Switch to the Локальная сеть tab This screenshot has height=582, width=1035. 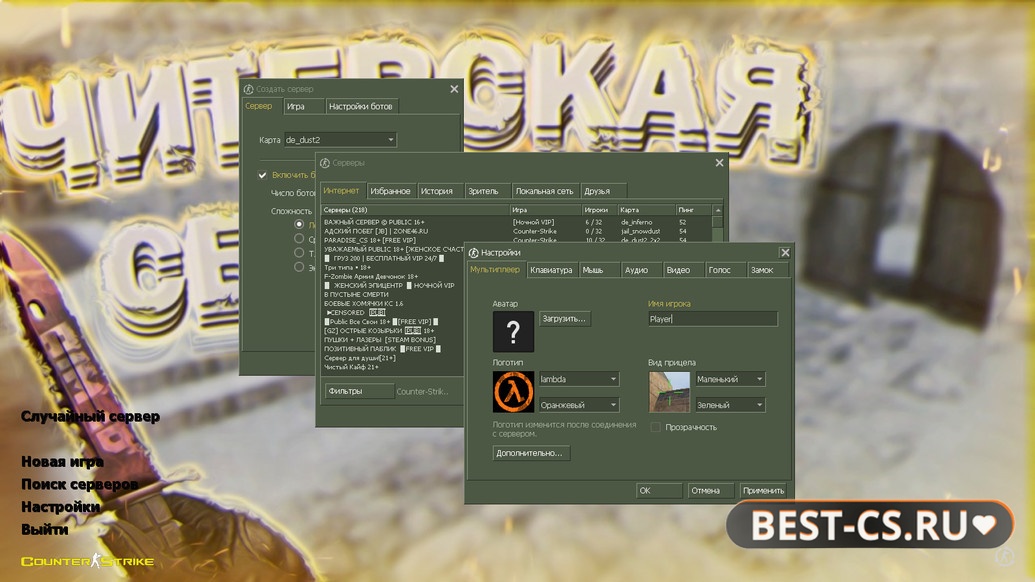pos(545,191)
